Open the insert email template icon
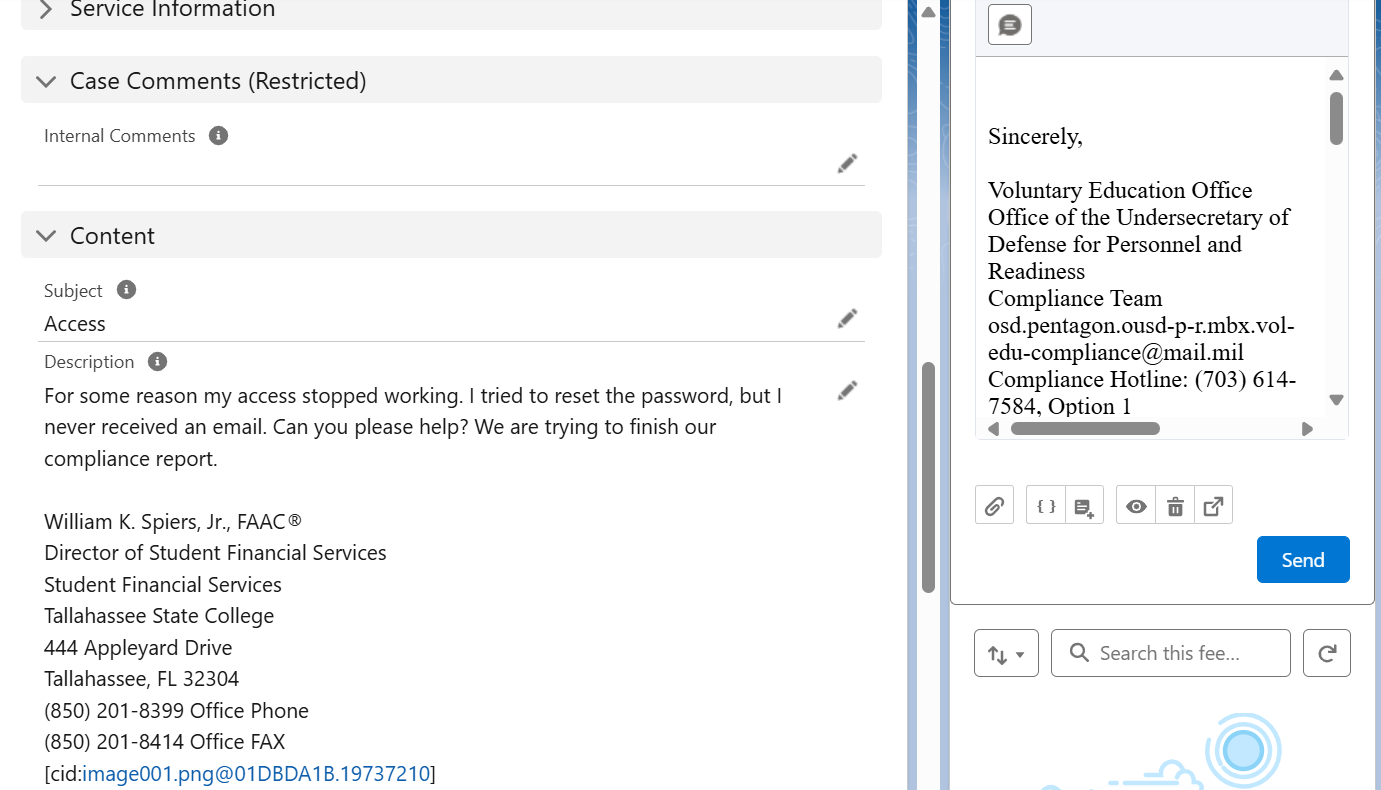1381x790 pixels. coord(1084,506)
